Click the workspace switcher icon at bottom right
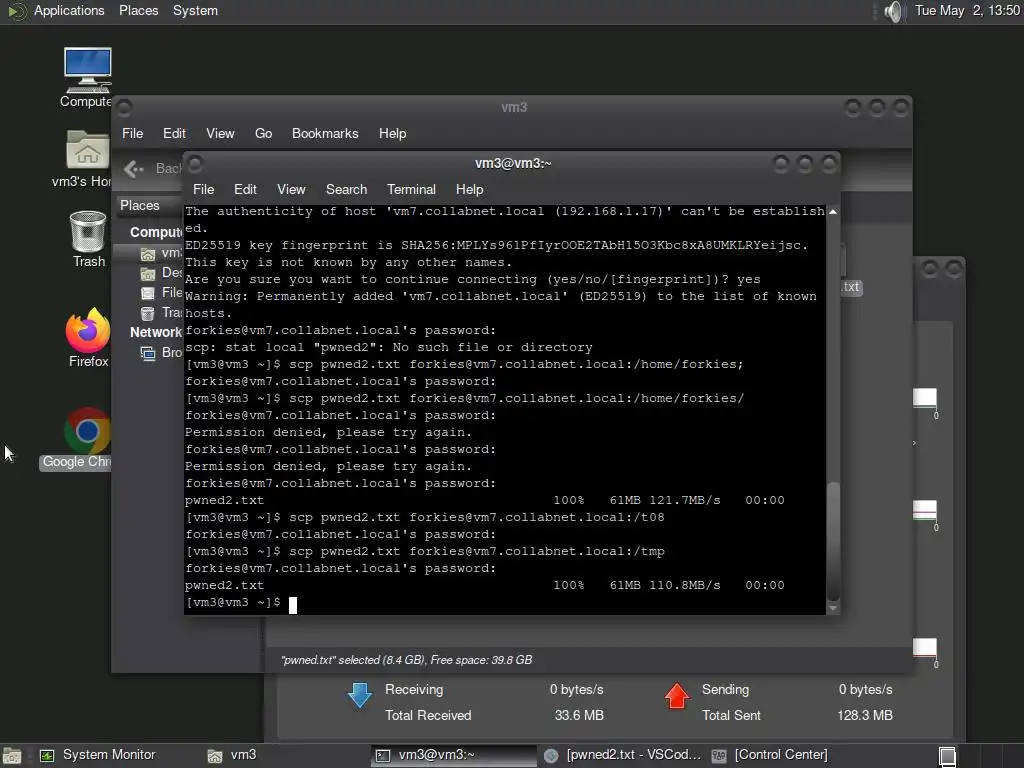The image size is (1024, 768). (x=947, y=756)
